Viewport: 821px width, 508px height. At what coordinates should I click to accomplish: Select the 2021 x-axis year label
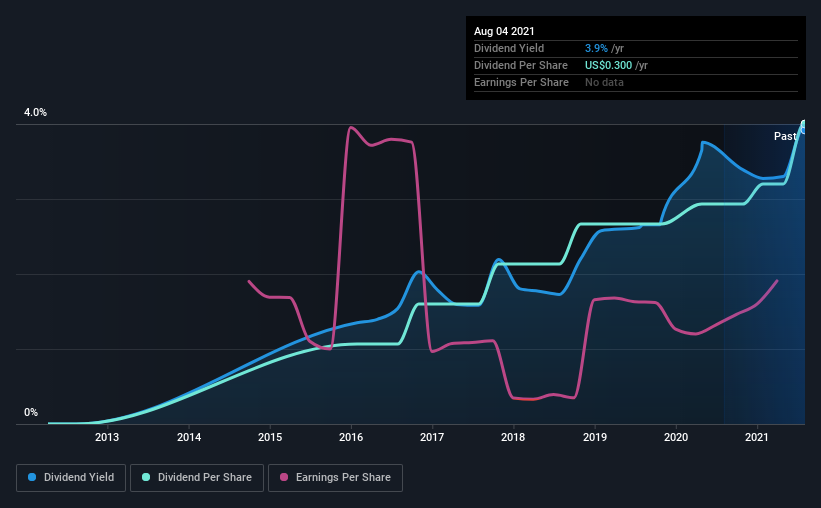pos(757,437)
